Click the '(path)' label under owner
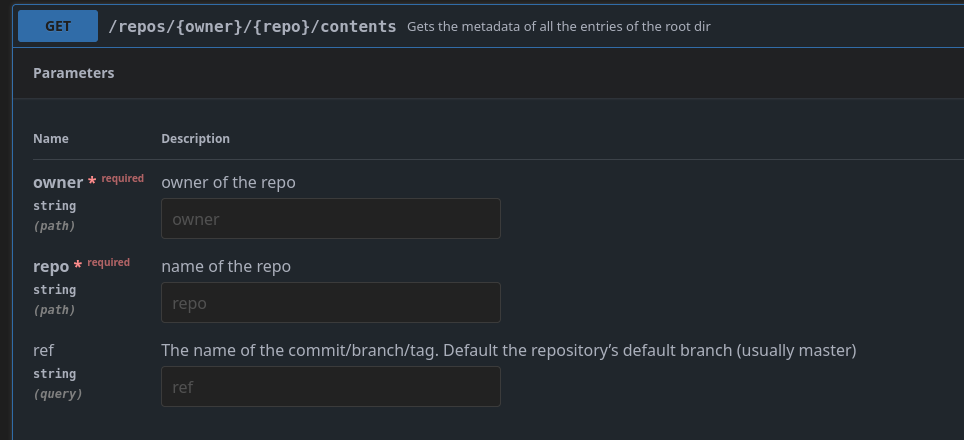This screenshot has height=440, width=964. coord(54,226)
